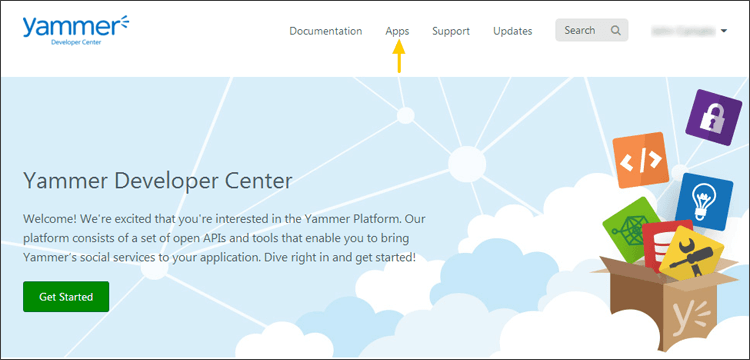Click the search magnifier icon
Viewport: 750px width, 360px height.
pos(616,31)
